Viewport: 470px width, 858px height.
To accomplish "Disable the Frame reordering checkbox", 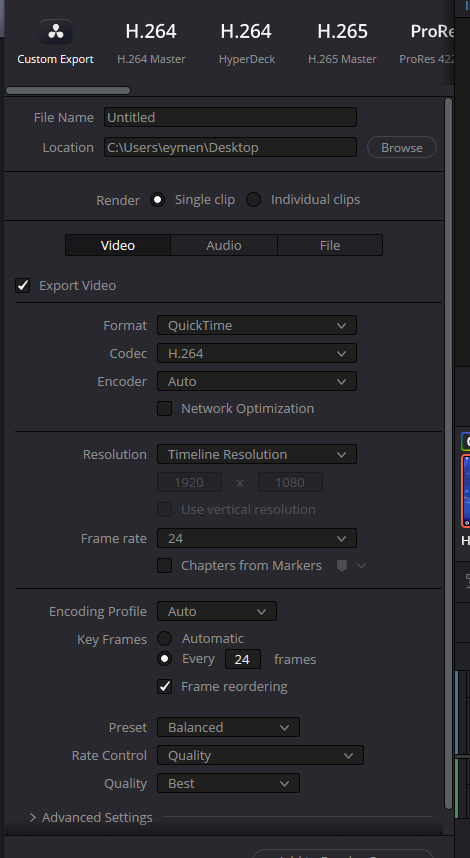I will pos(165,686).
